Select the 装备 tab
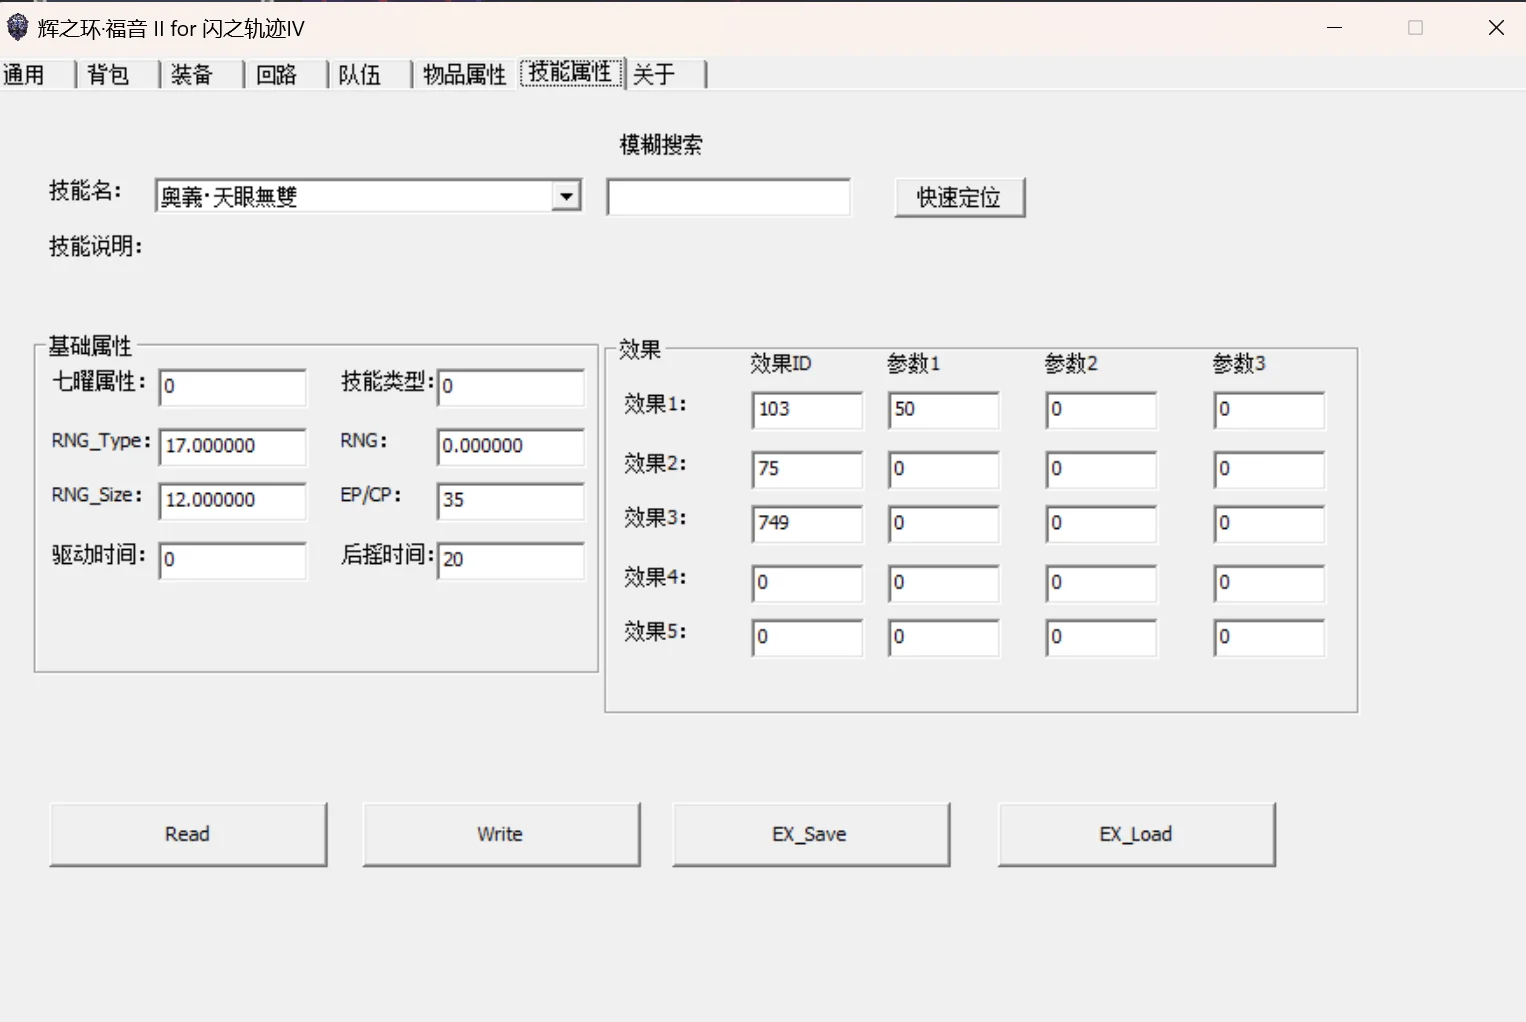 pos(192,75)
